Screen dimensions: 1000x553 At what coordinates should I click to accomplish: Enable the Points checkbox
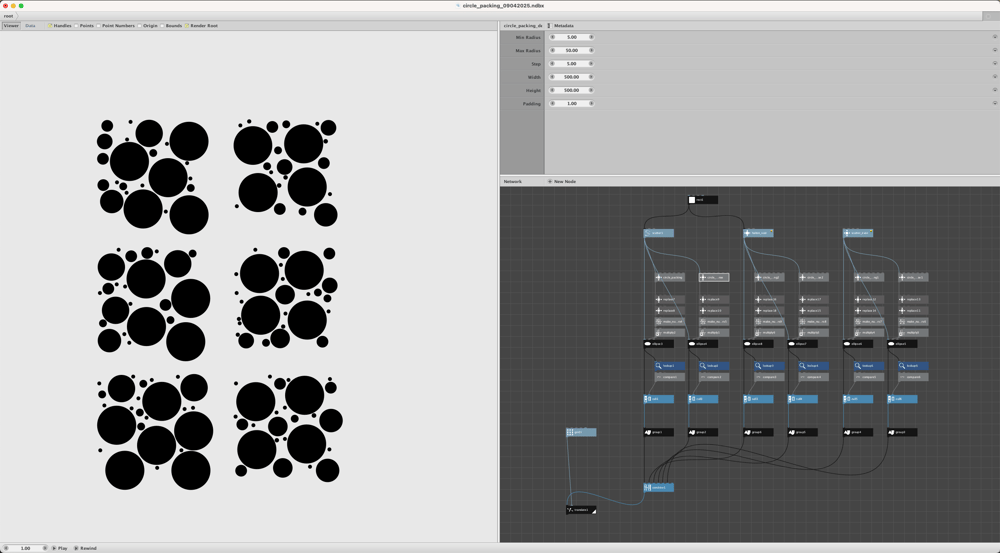pos(76,26)
